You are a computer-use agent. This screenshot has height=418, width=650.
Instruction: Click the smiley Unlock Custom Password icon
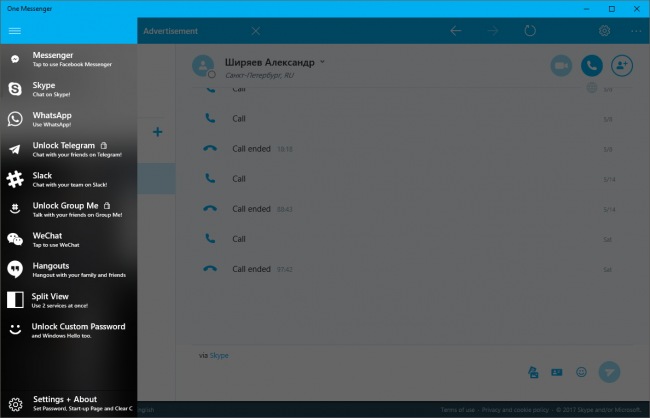(15, 329)
